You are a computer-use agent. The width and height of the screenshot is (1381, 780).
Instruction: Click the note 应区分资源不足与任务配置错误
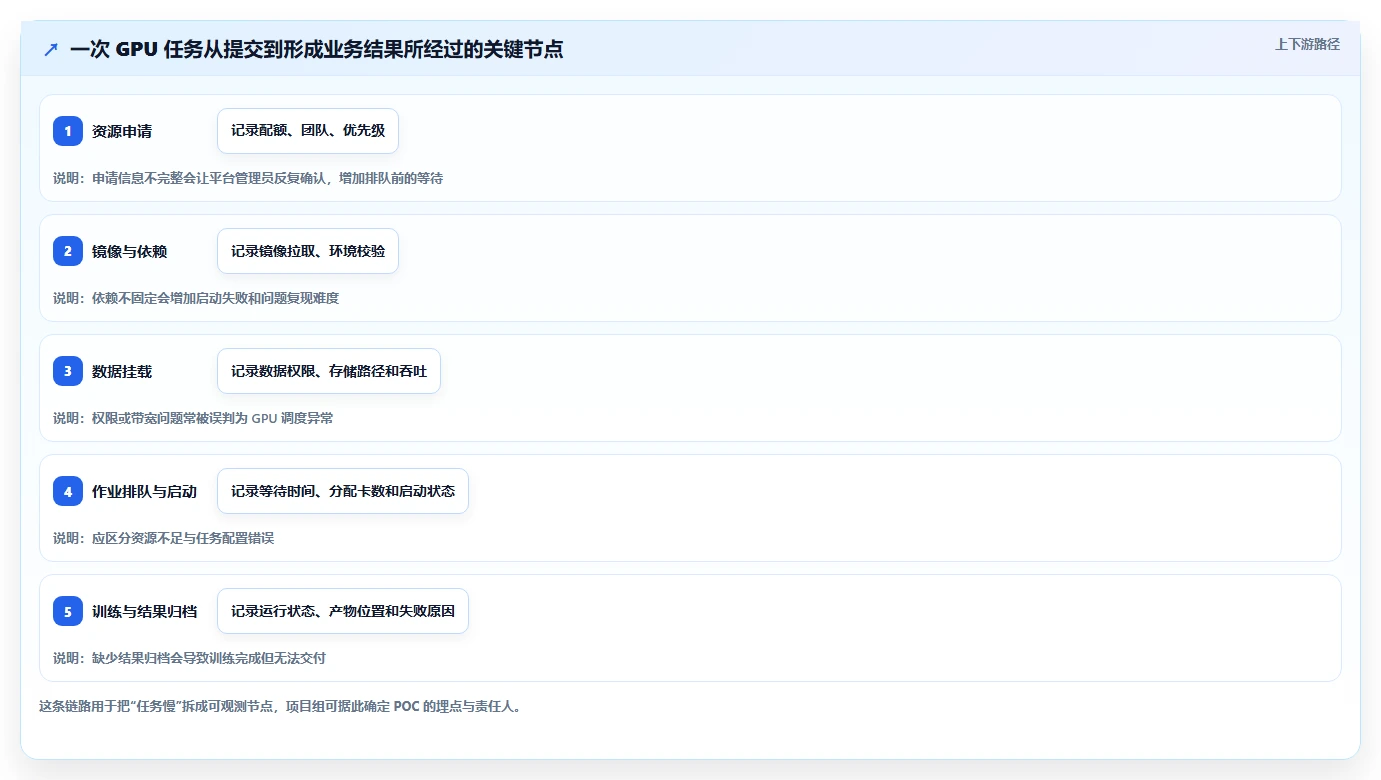click(x=164, y=538)
